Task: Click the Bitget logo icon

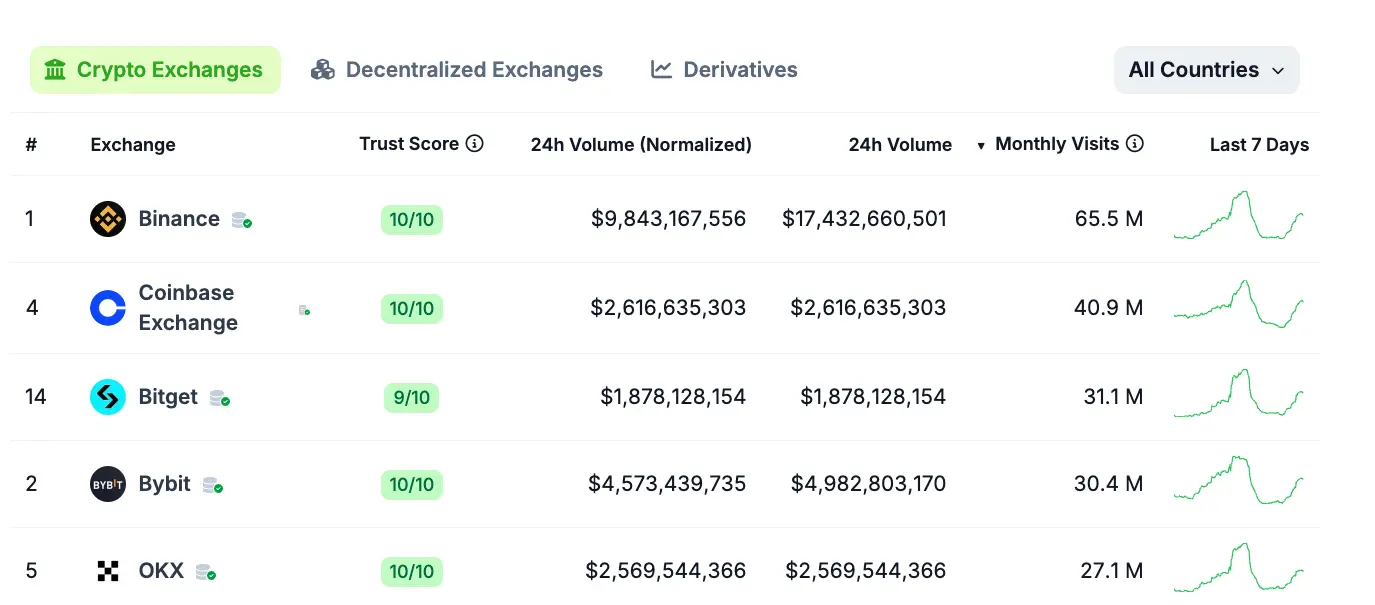Action: [108, 396]
